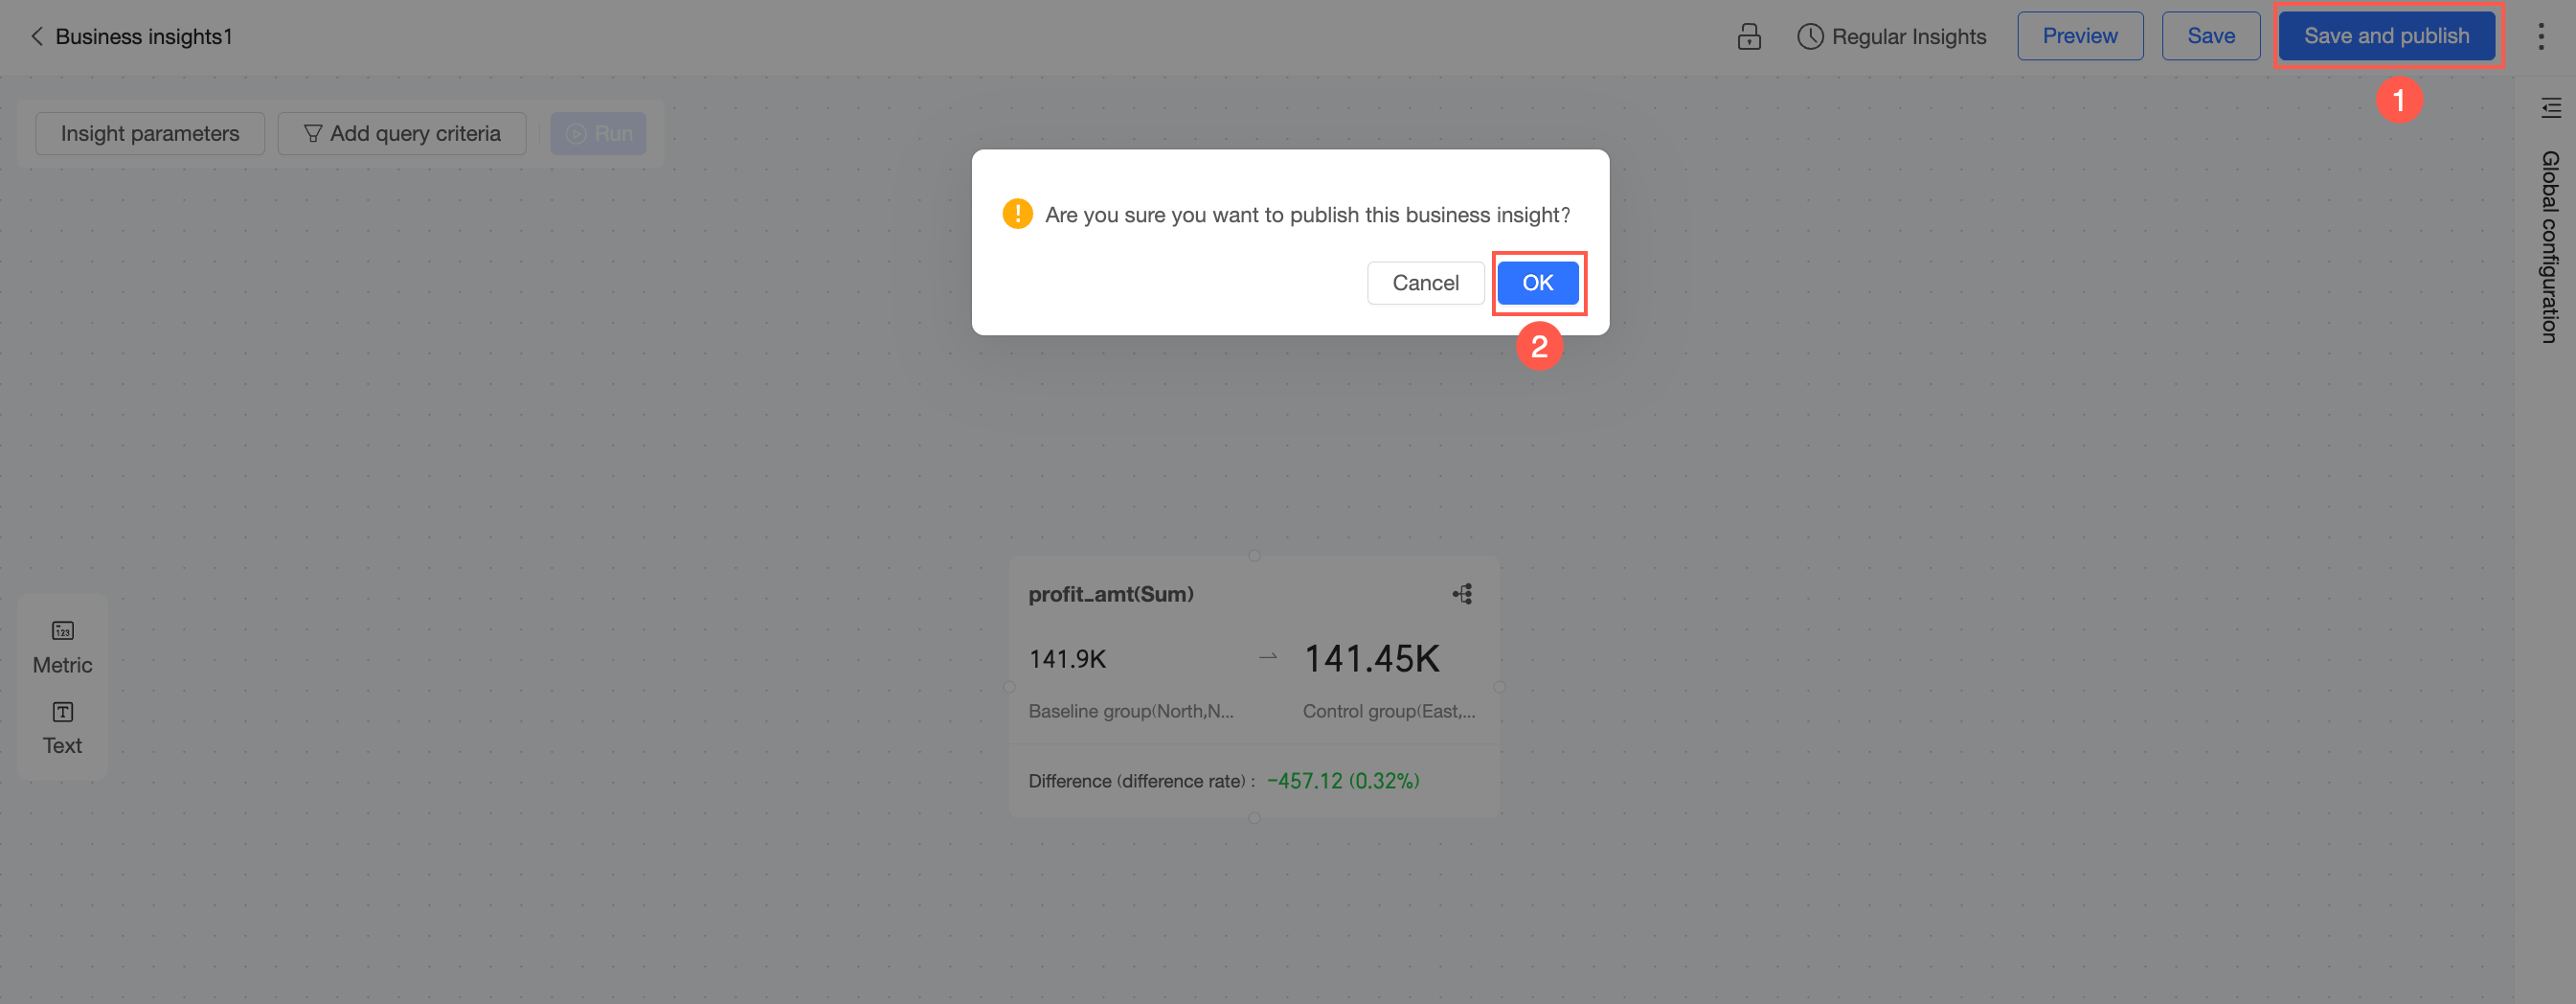
Task: Add a Metric card from sidebar
Action: point(62,647)
